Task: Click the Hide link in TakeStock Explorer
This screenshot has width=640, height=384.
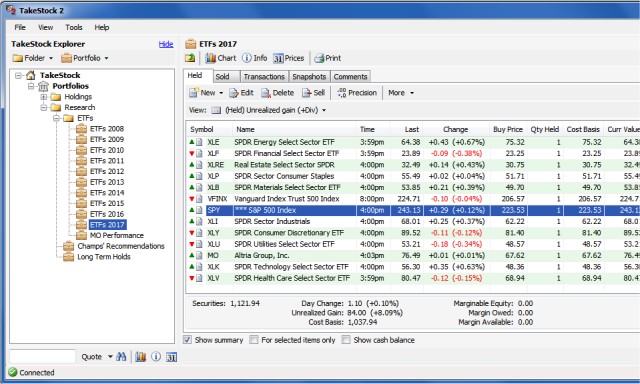Action: [x=166, y=44]
